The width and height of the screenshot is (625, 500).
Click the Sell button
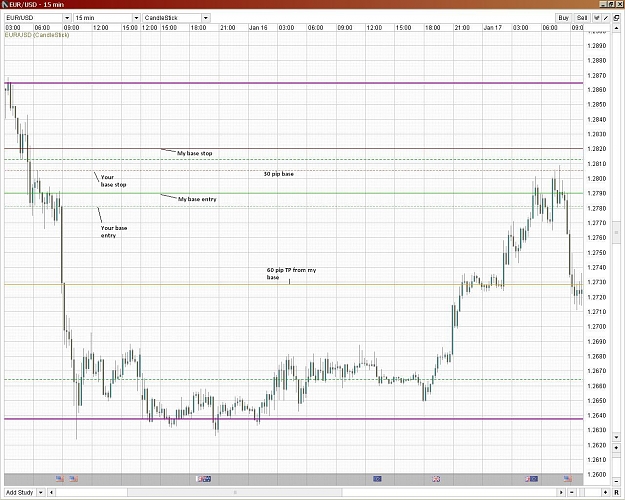point(582,18)
